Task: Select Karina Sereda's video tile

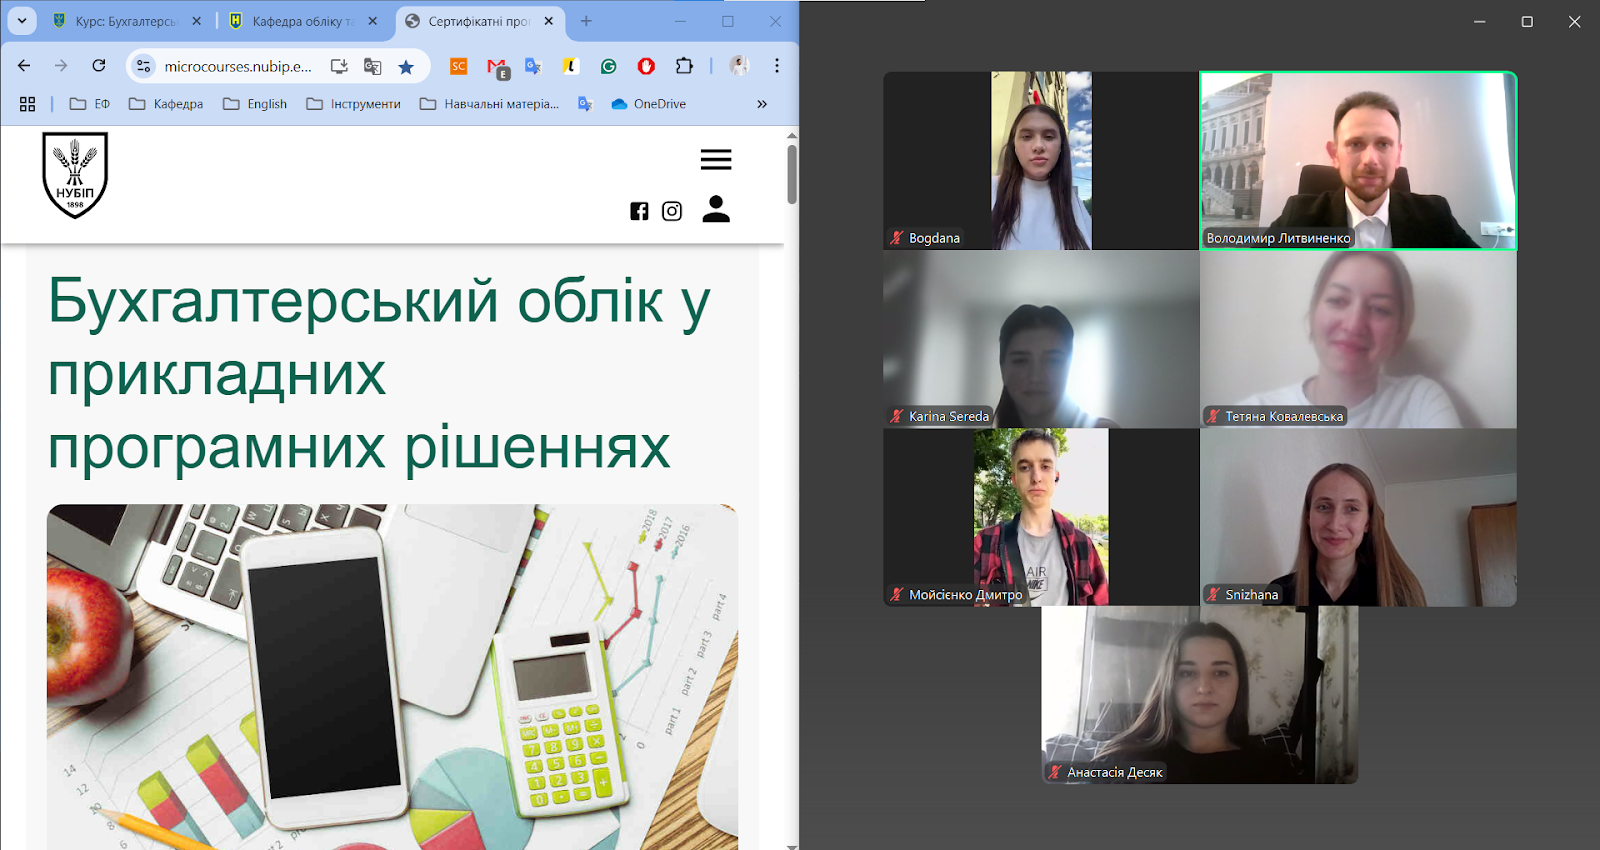Action: 1041,339
